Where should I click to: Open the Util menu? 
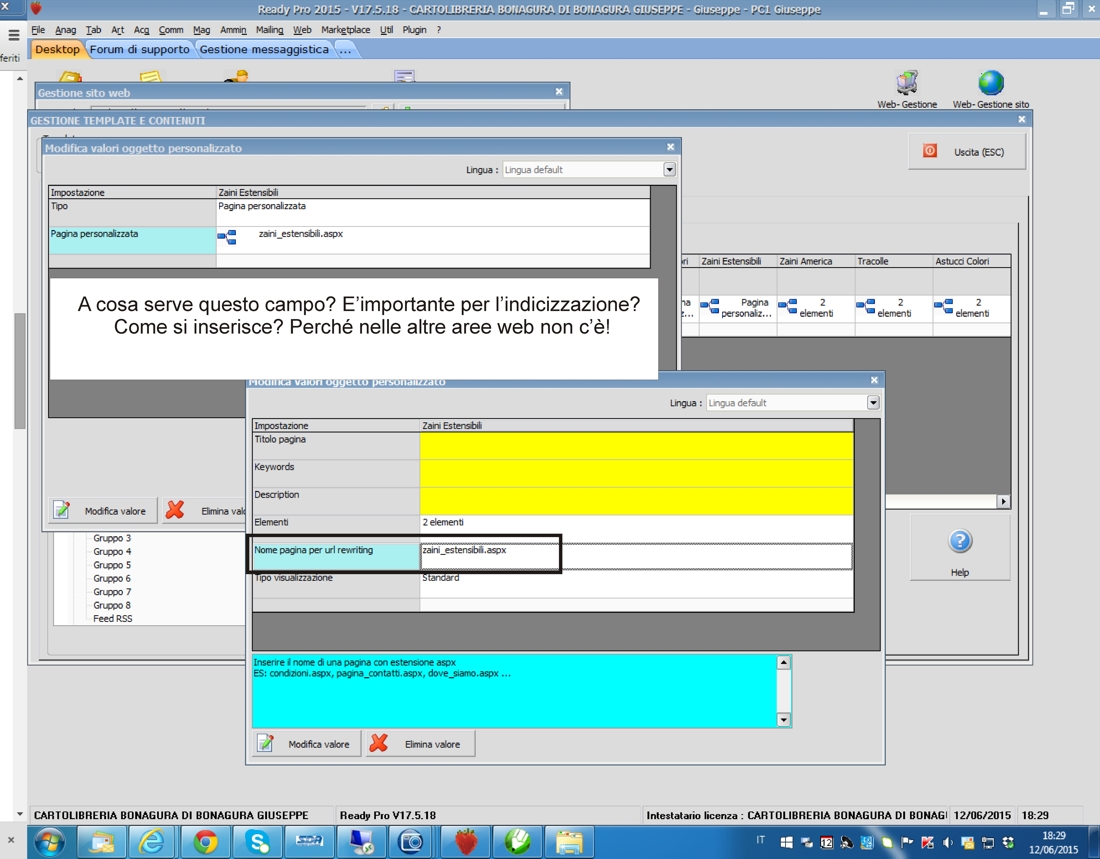point(387,29)
